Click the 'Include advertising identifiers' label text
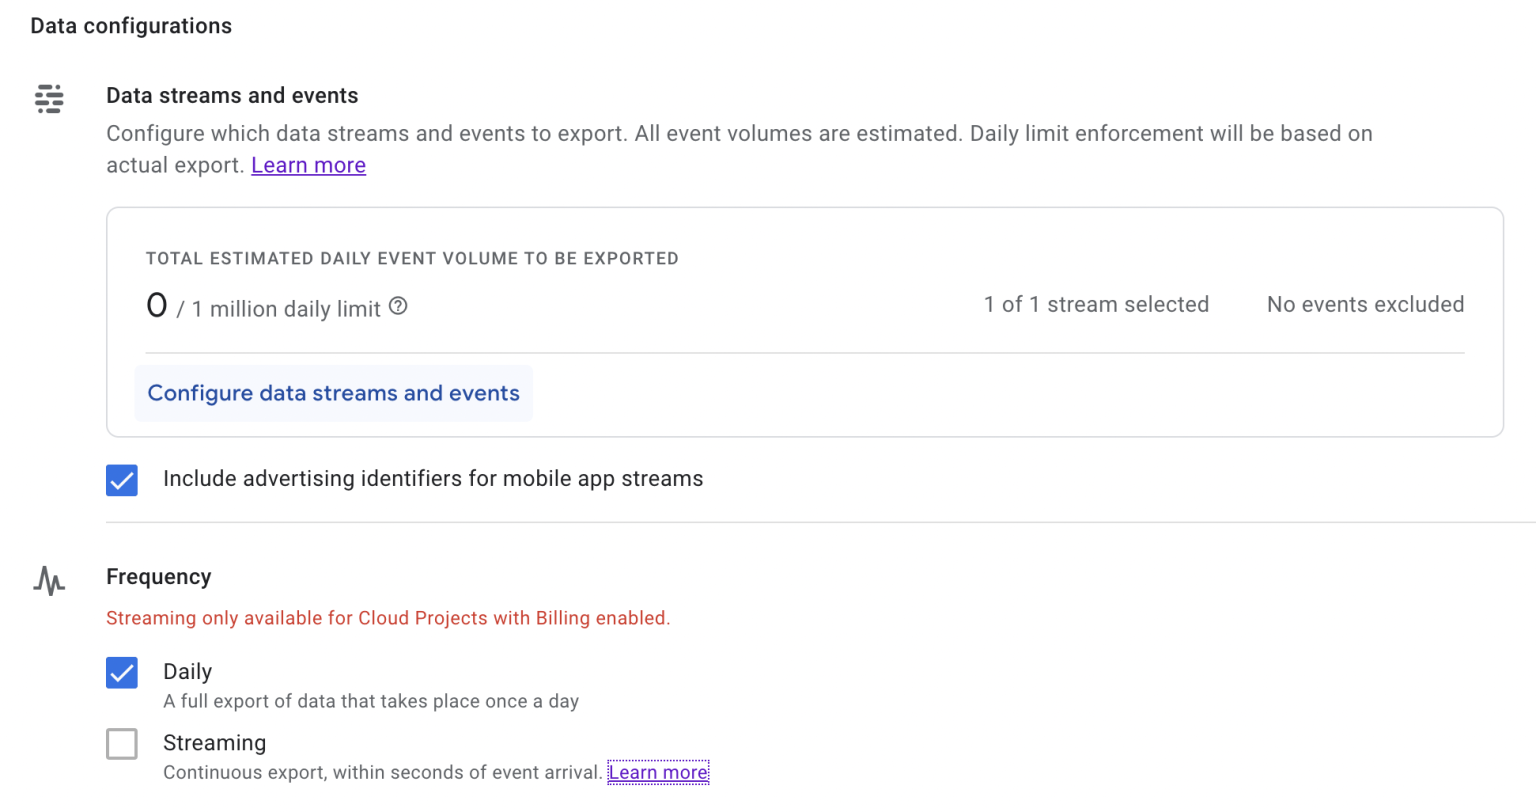 433,479
